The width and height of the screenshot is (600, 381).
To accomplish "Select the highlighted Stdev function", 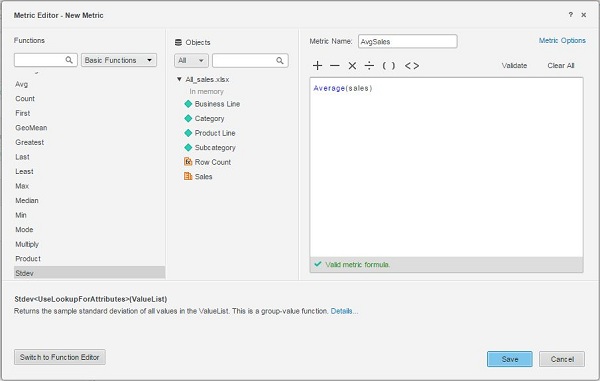I will pos(90,273).
